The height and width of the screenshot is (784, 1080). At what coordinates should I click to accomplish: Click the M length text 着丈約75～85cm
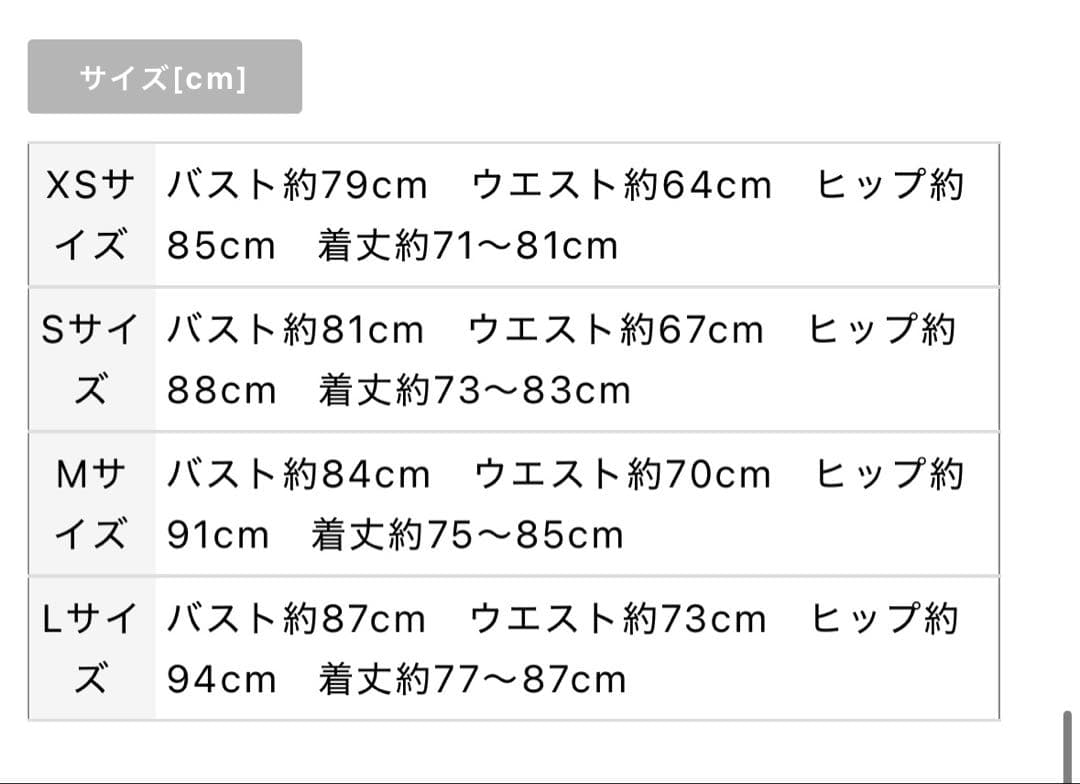click(468, 535)
